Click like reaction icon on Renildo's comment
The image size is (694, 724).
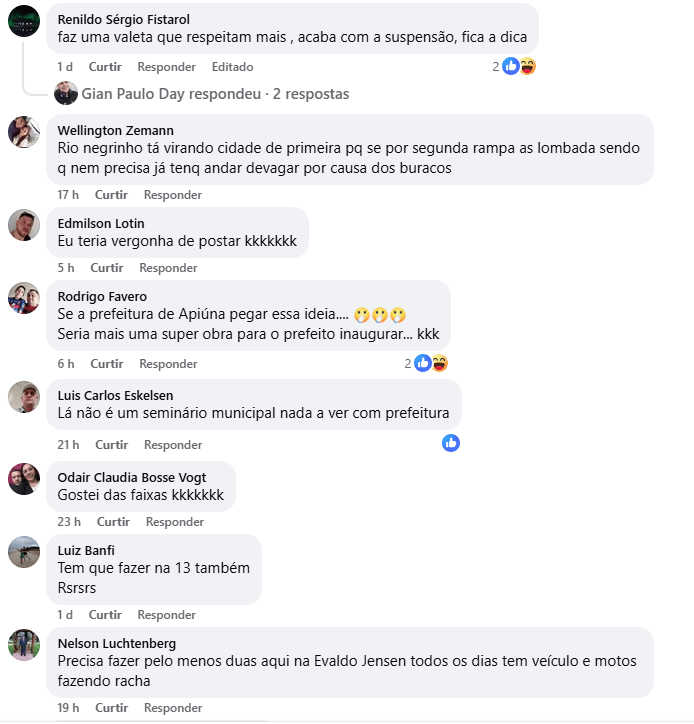511,66
